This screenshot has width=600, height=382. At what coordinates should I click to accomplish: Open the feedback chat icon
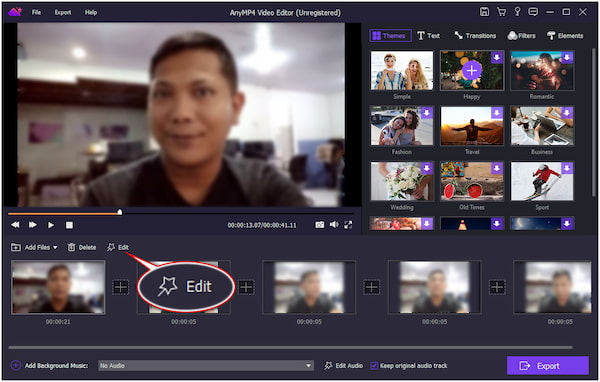(x=533, y=12)
